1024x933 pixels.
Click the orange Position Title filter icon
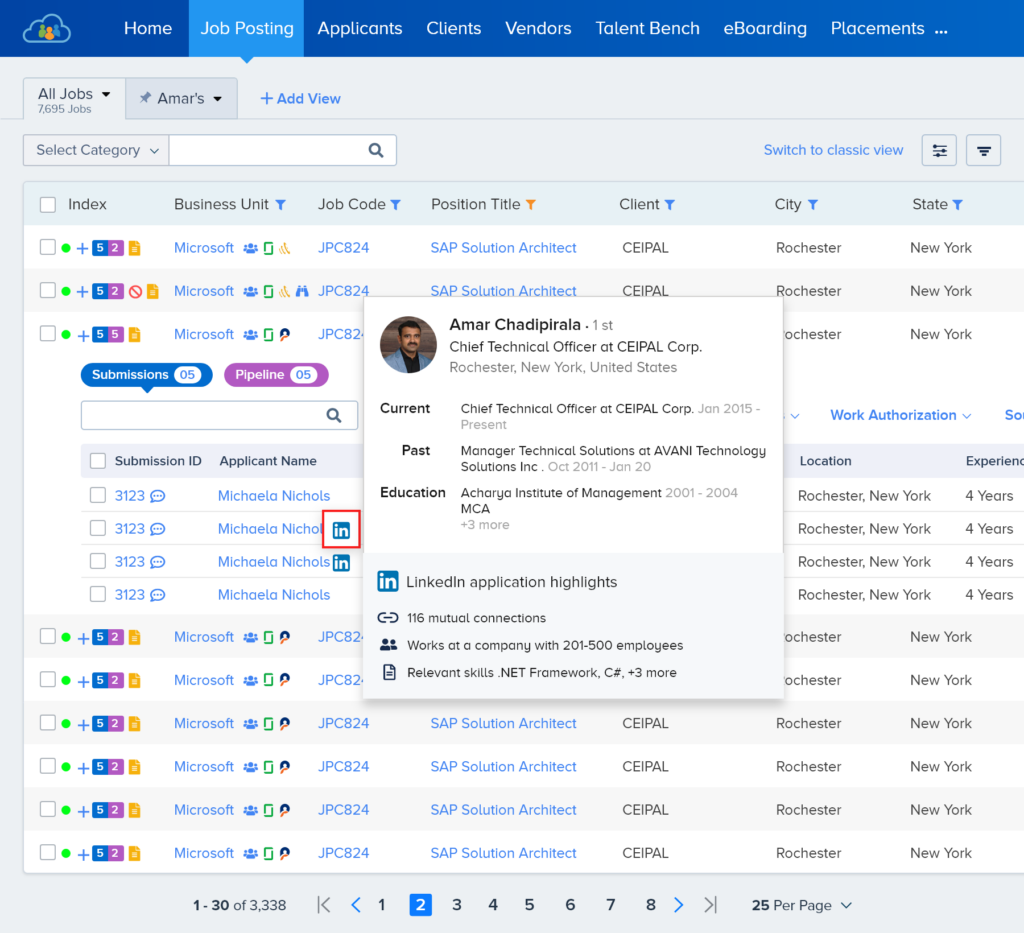531,205
